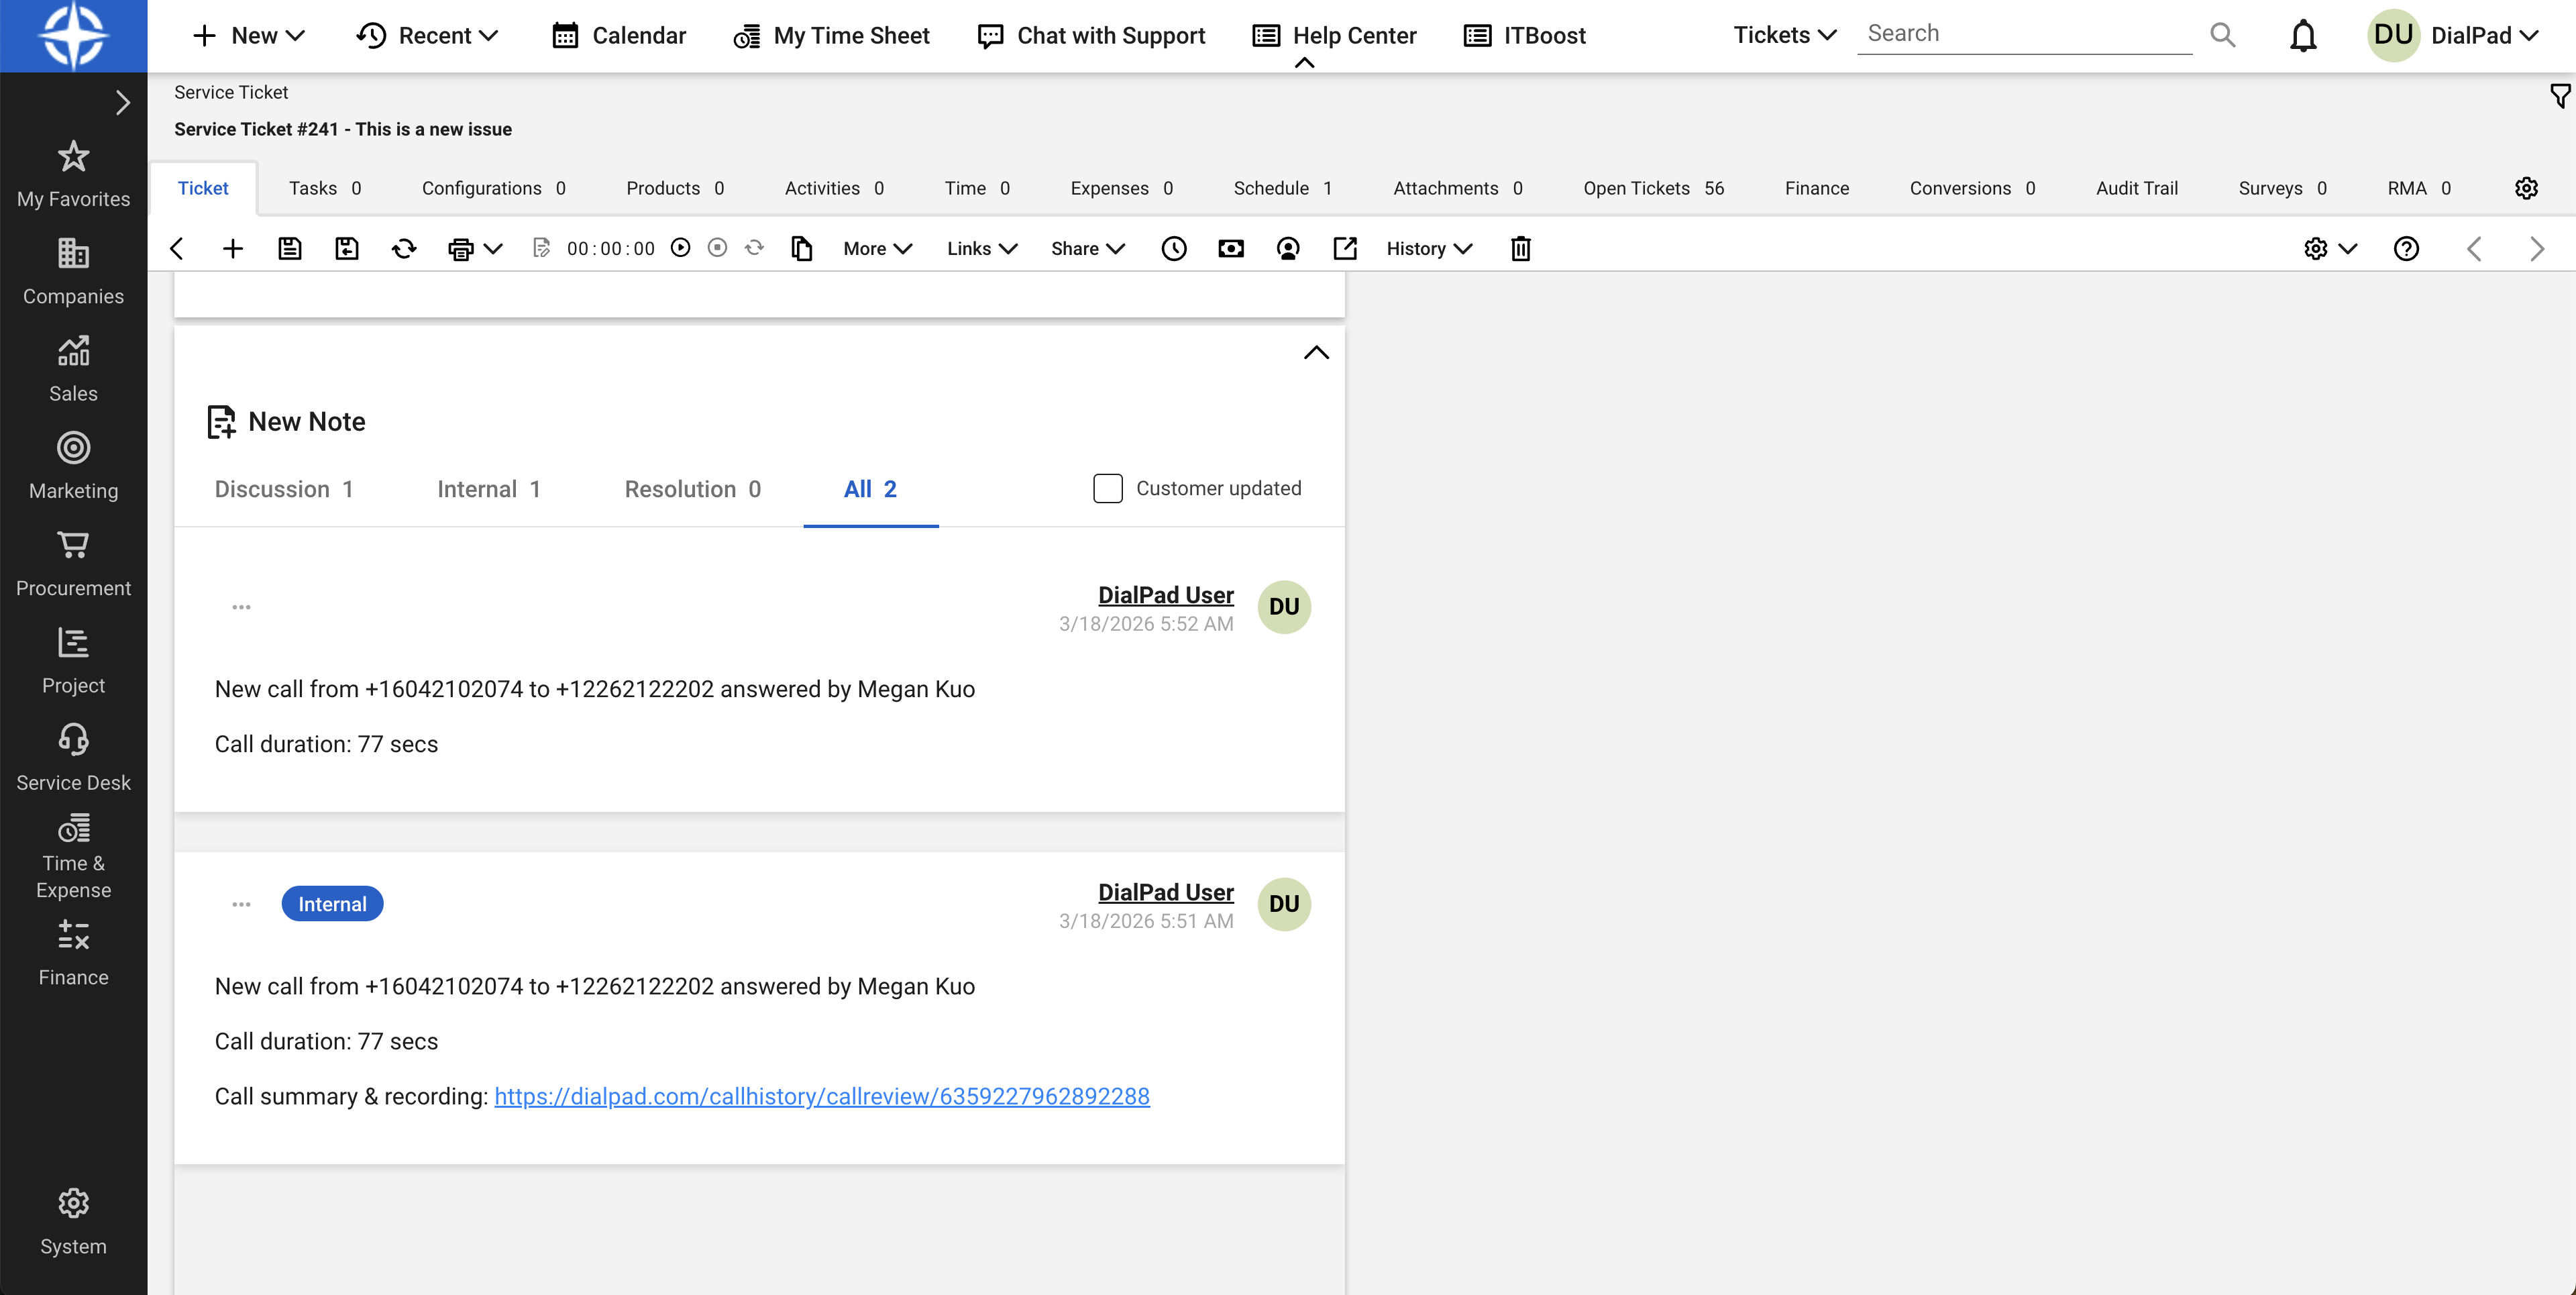The height and width of the screenshot is (1295, 2576).
Task: Open the More dropdown
Action: [x=877, y=248]
